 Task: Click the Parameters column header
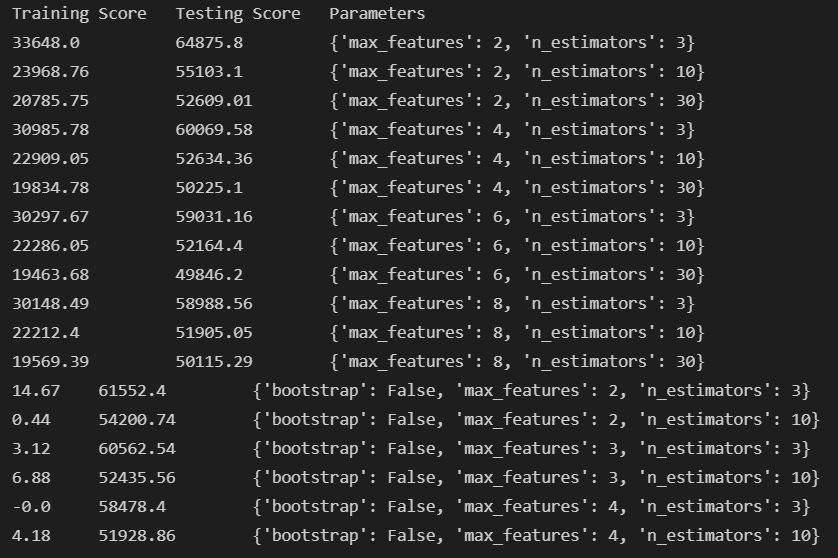377,14
